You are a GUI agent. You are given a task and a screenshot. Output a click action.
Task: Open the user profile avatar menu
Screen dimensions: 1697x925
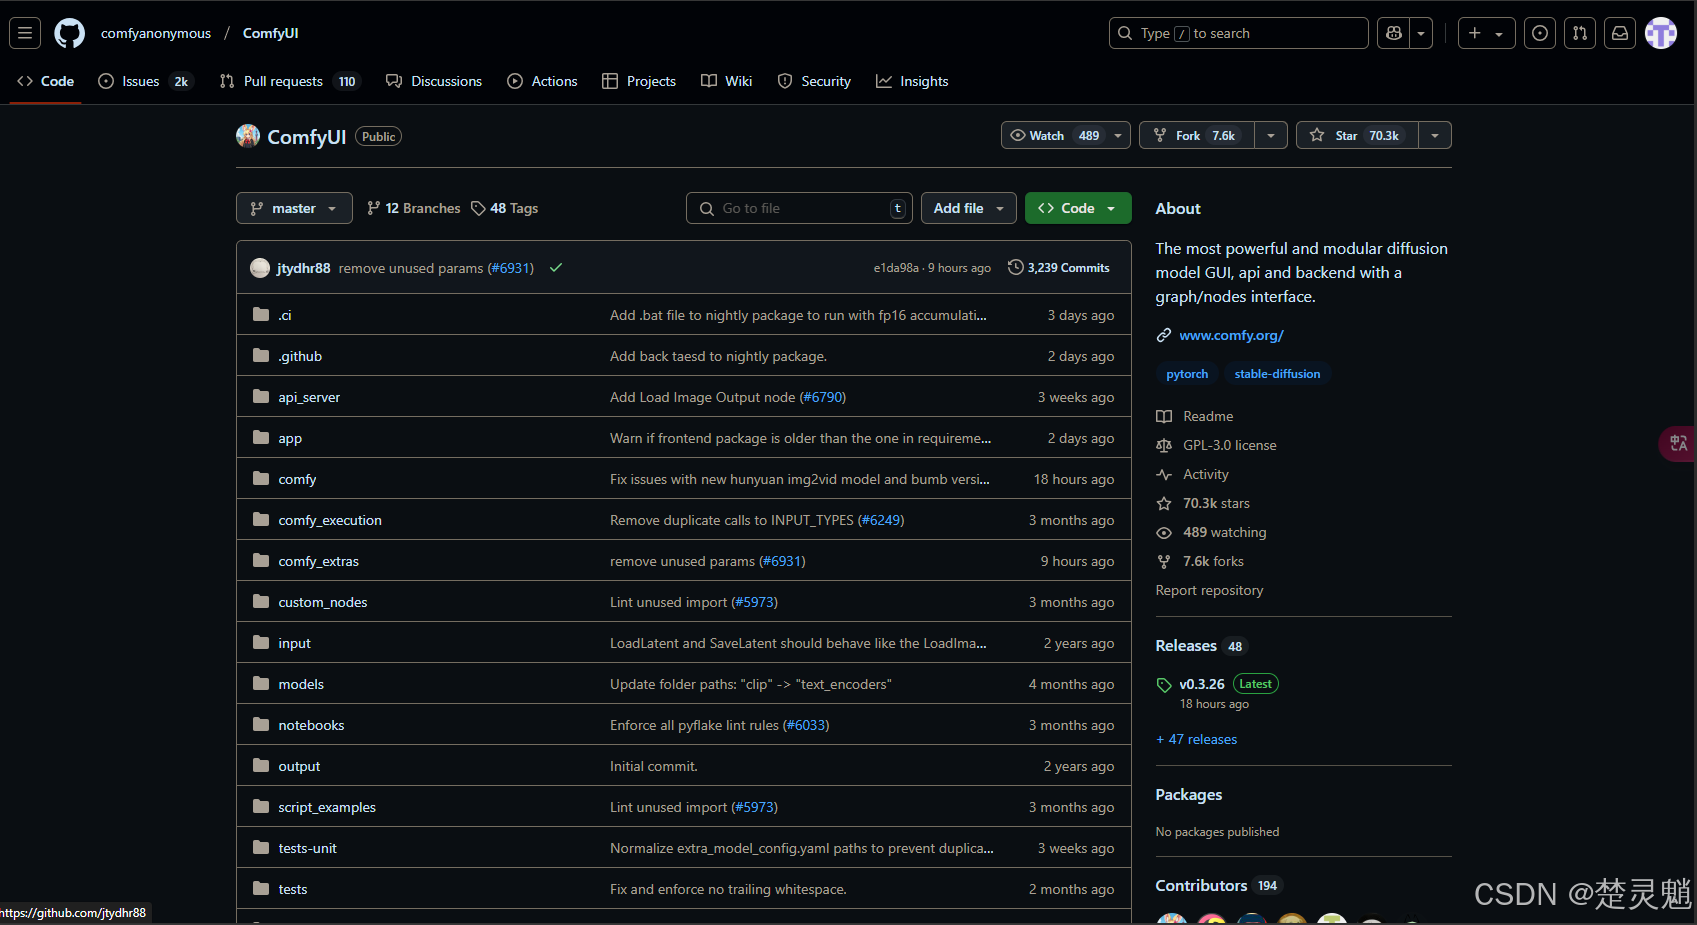[x=1661, y=33]
